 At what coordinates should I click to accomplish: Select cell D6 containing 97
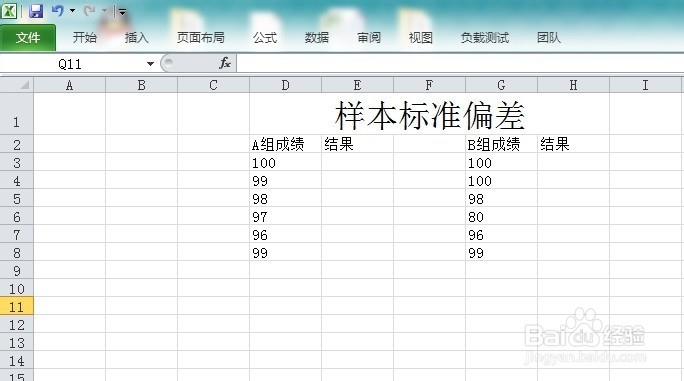285,216
